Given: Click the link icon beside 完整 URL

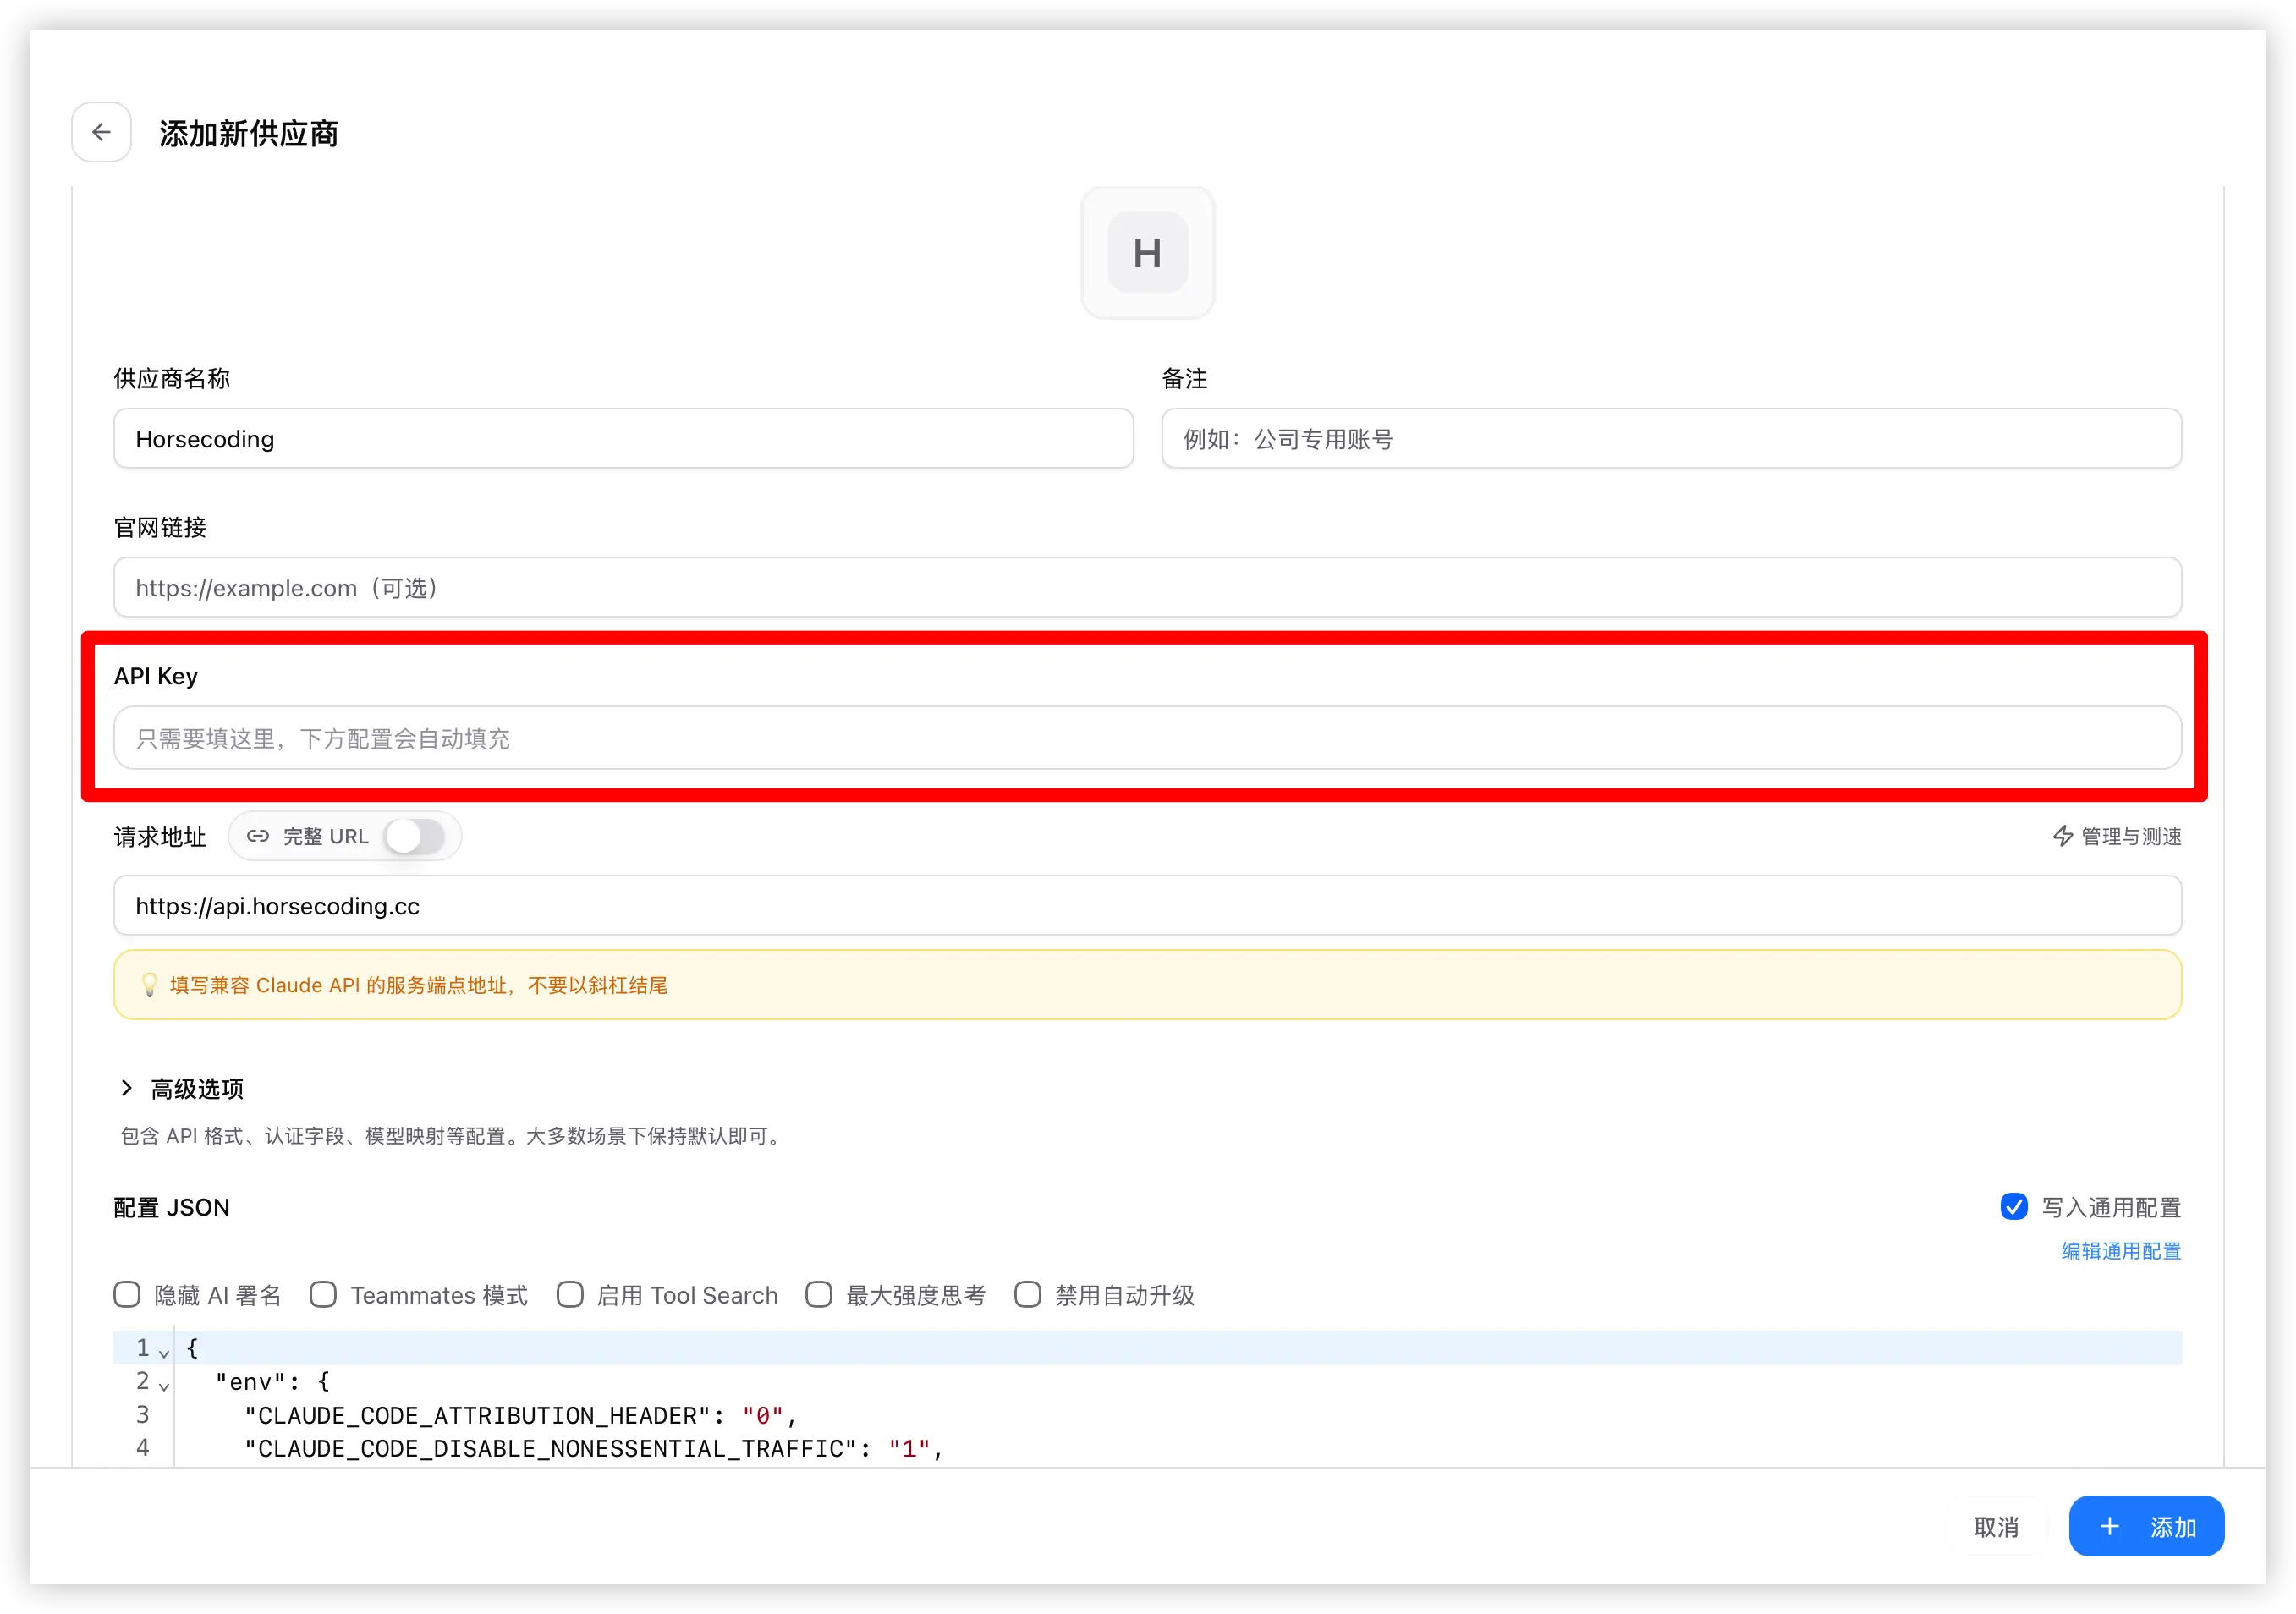Looking at the screenshot, I should point(258,836).
